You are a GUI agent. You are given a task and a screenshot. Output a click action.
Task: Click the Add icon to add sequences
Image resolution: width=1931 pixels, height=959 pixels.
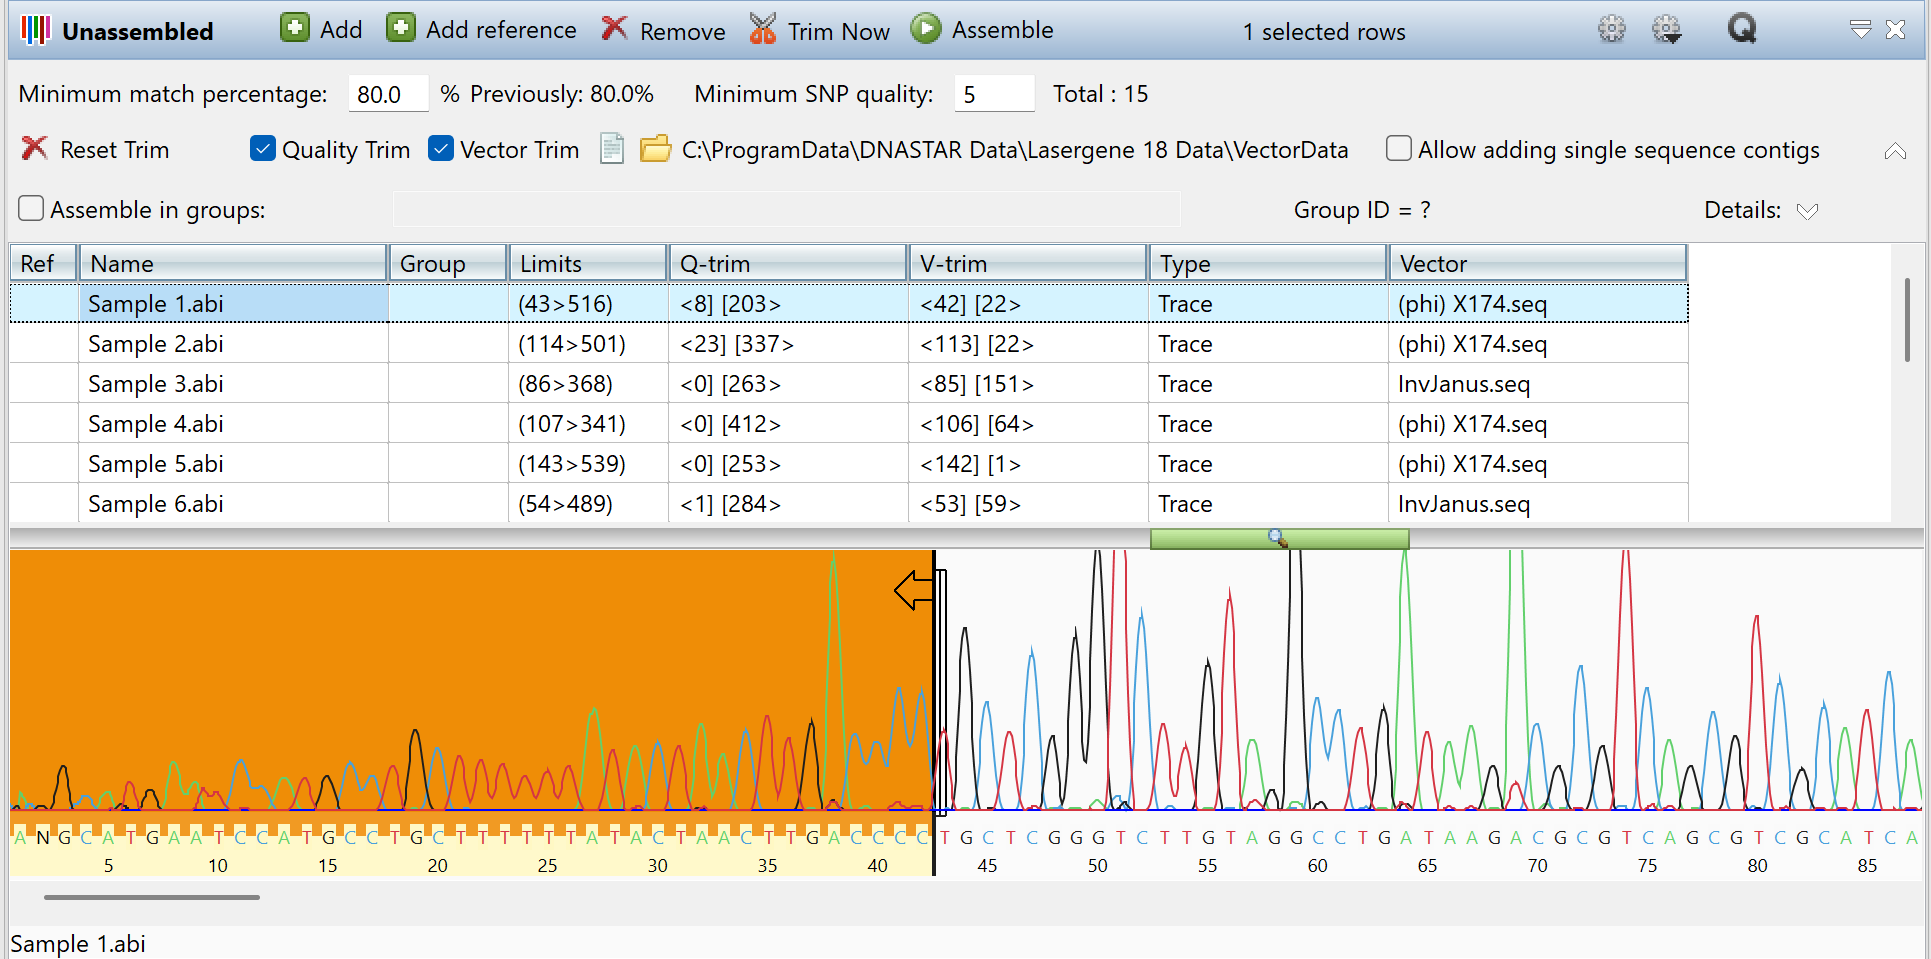(294, 28)
